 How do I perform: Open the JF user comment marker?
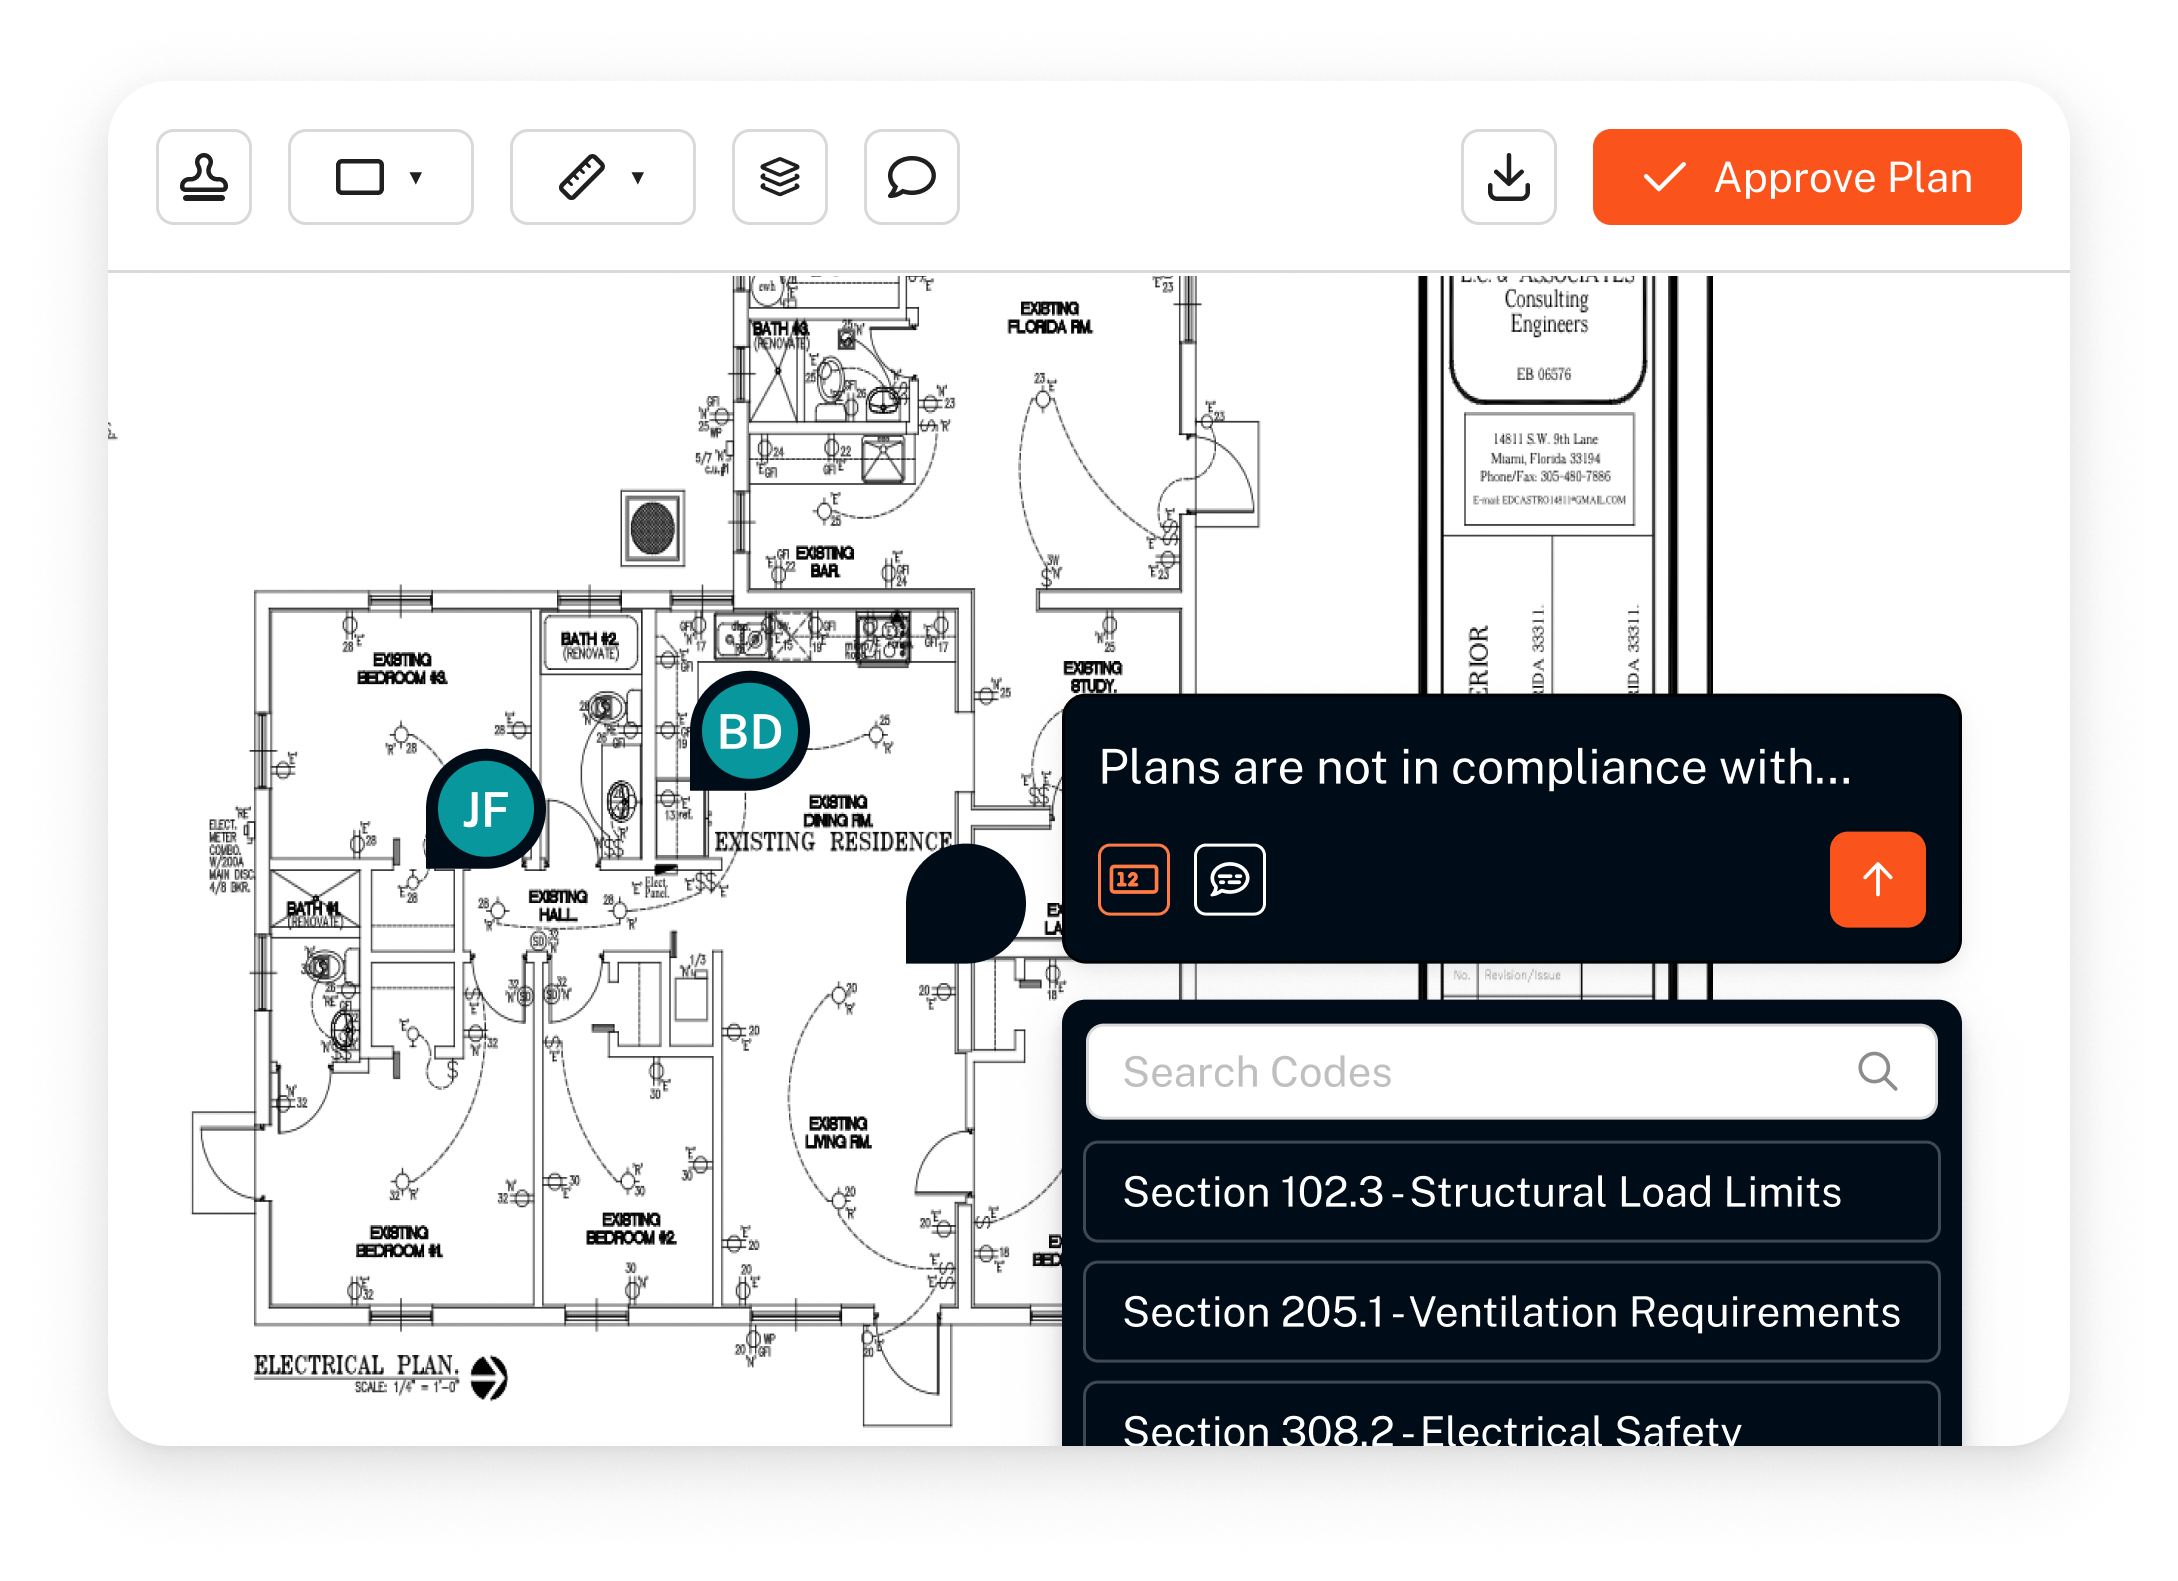(x=486, y=809)
